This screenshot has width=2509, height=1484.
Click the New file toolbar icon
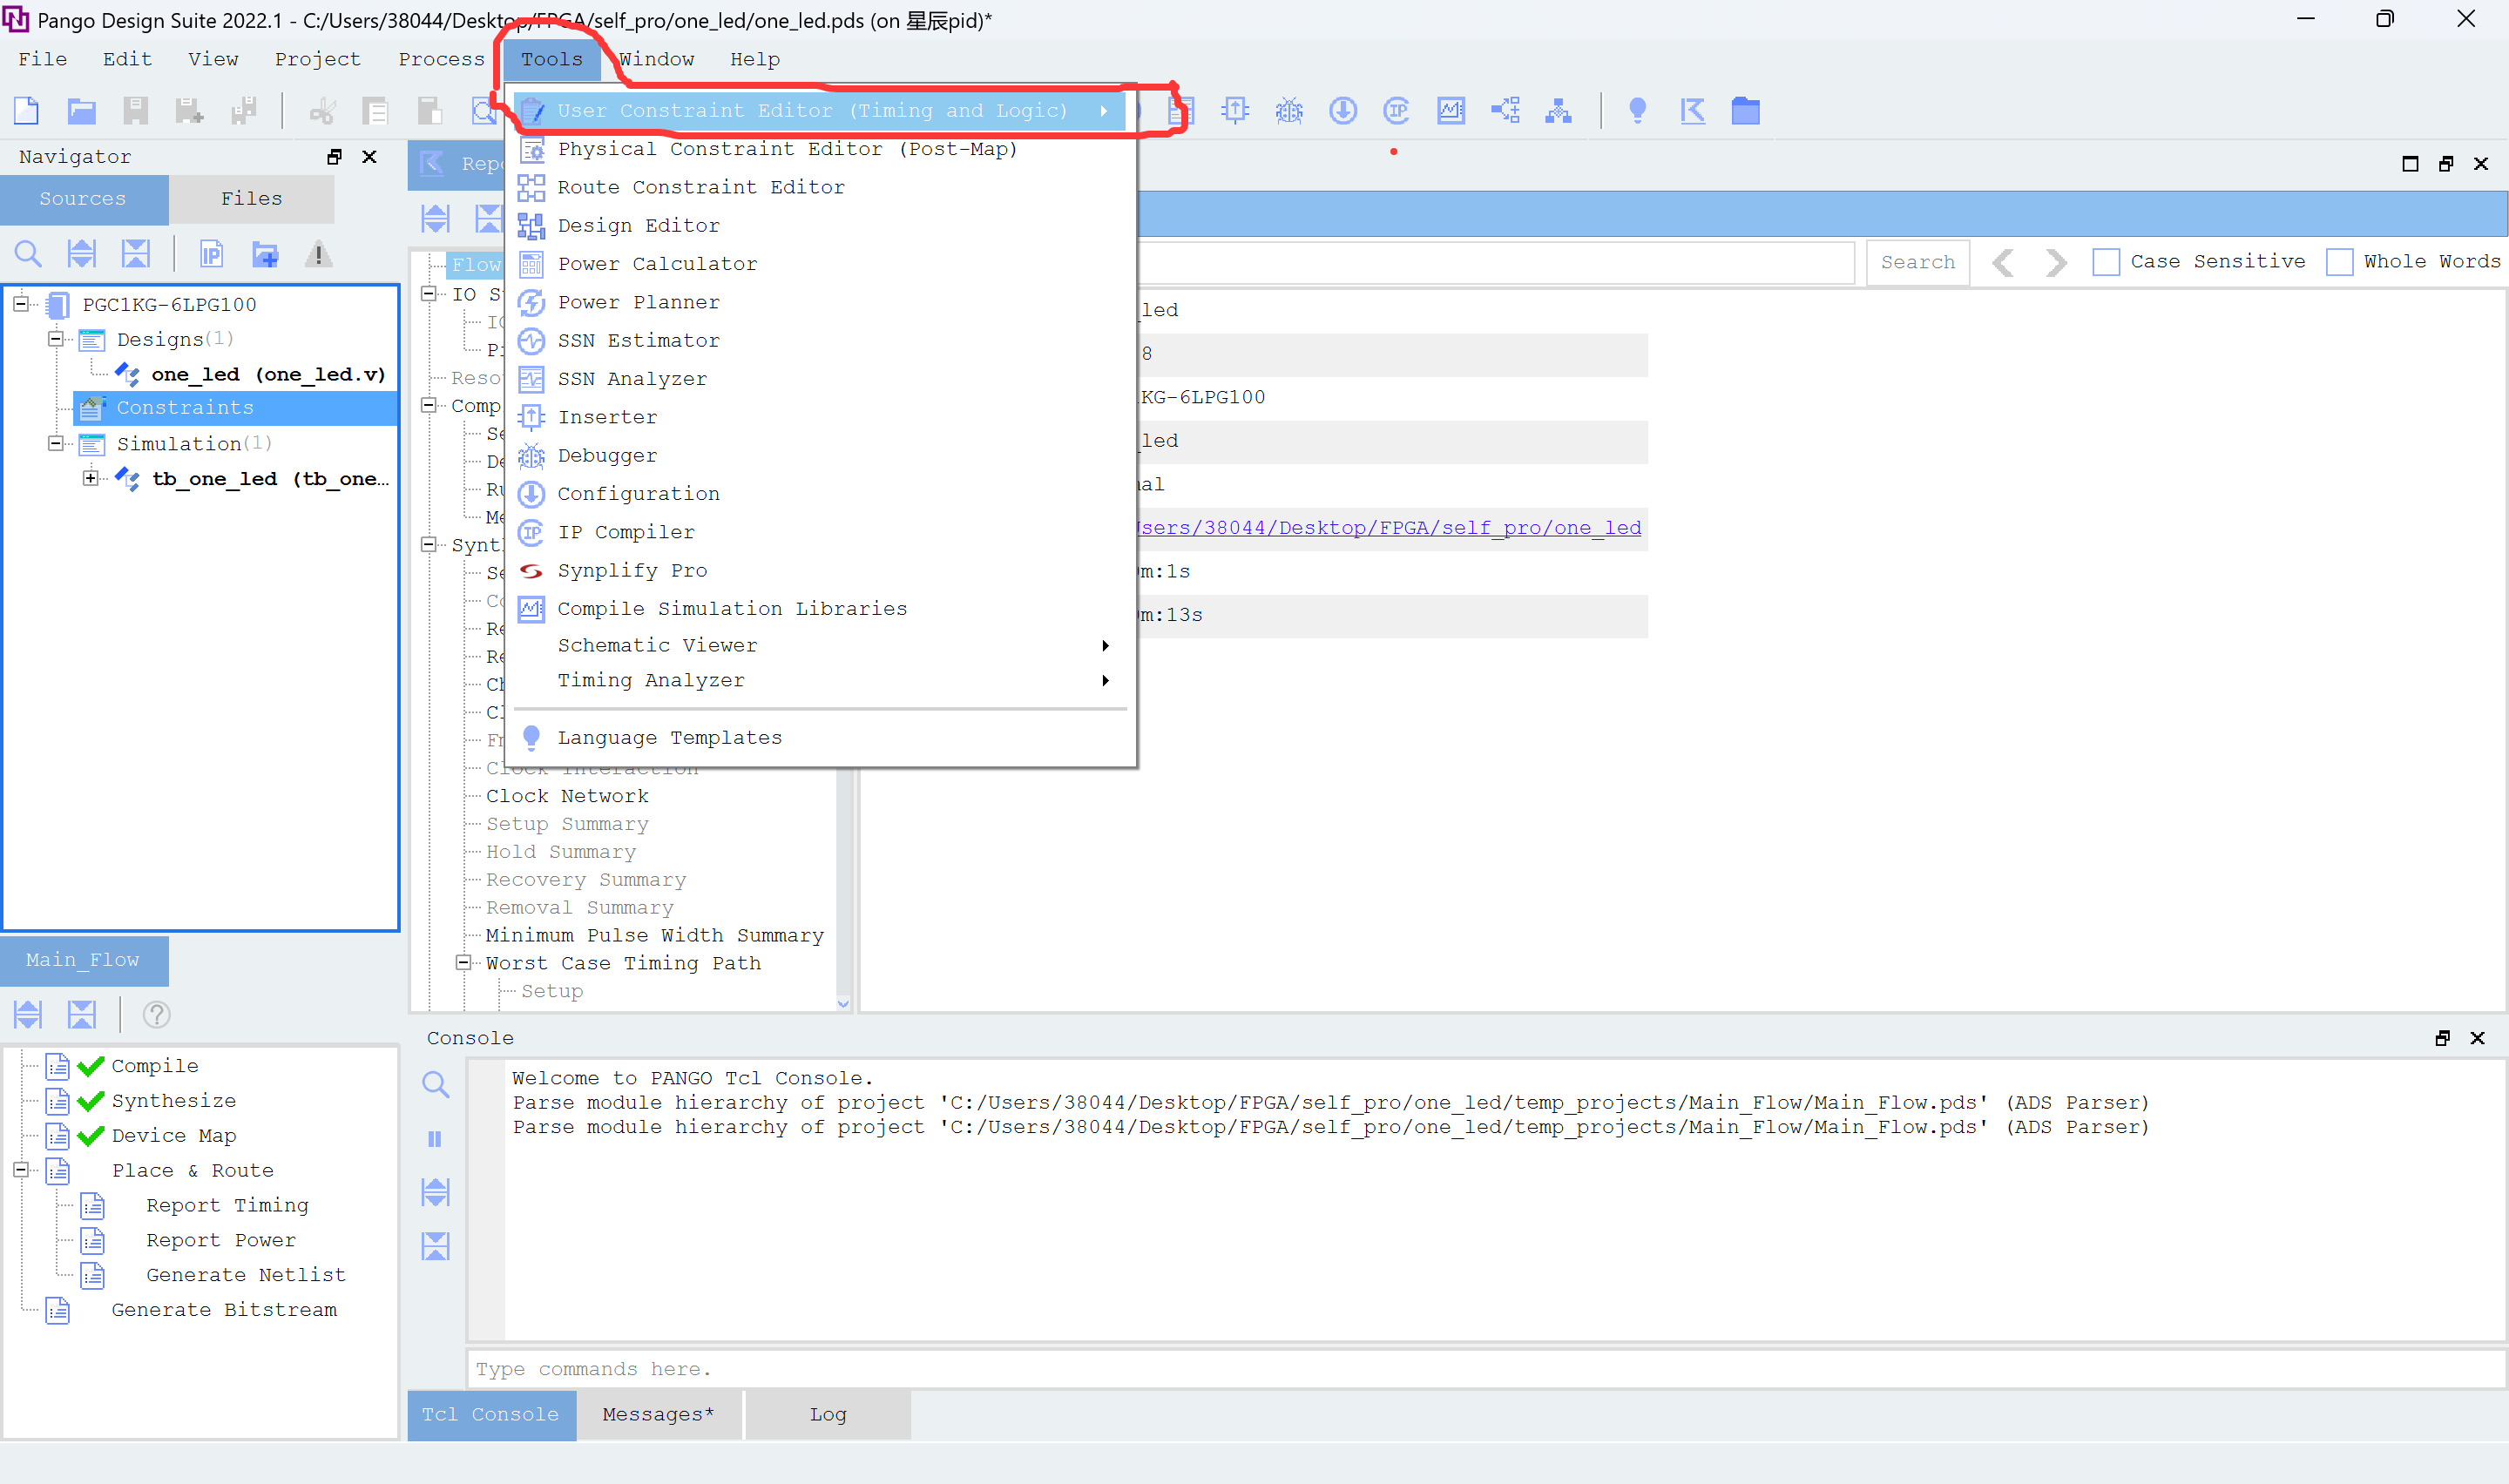coord(27,110)
